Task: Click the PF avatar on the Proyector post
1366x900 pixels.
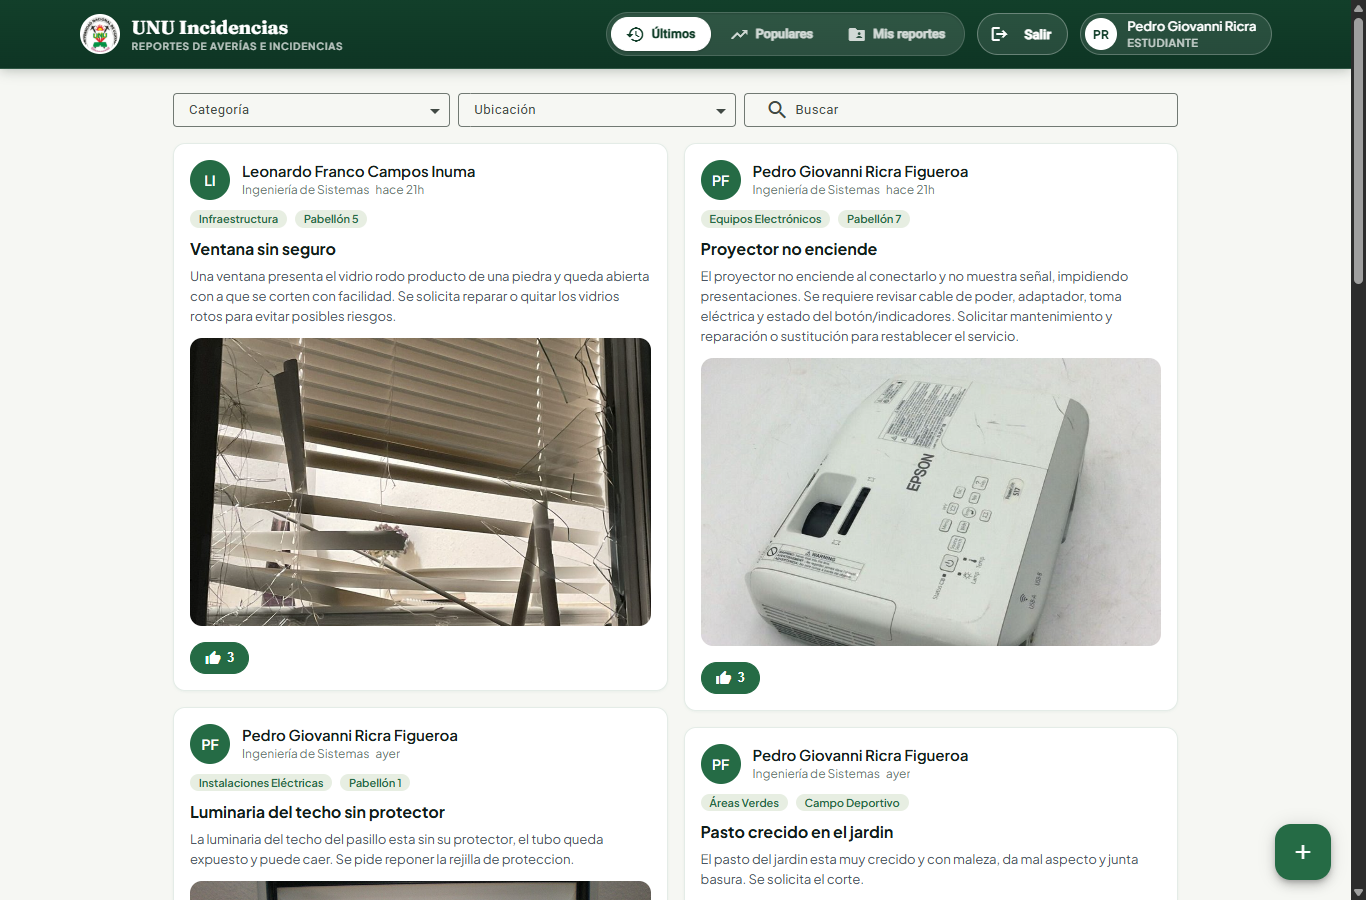Action: pyautogui.click(x=721, y=180)
